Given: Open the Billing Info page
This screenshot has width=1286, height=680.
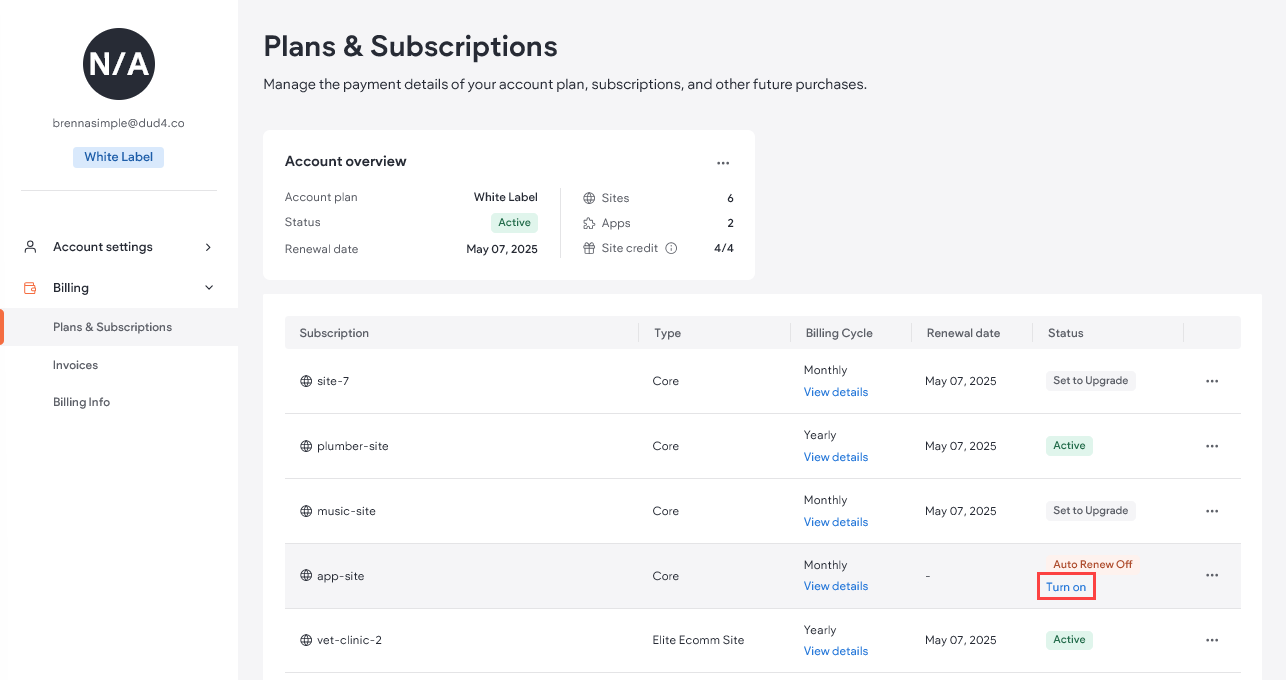Looking at the screenshot, I should [81, 401].
